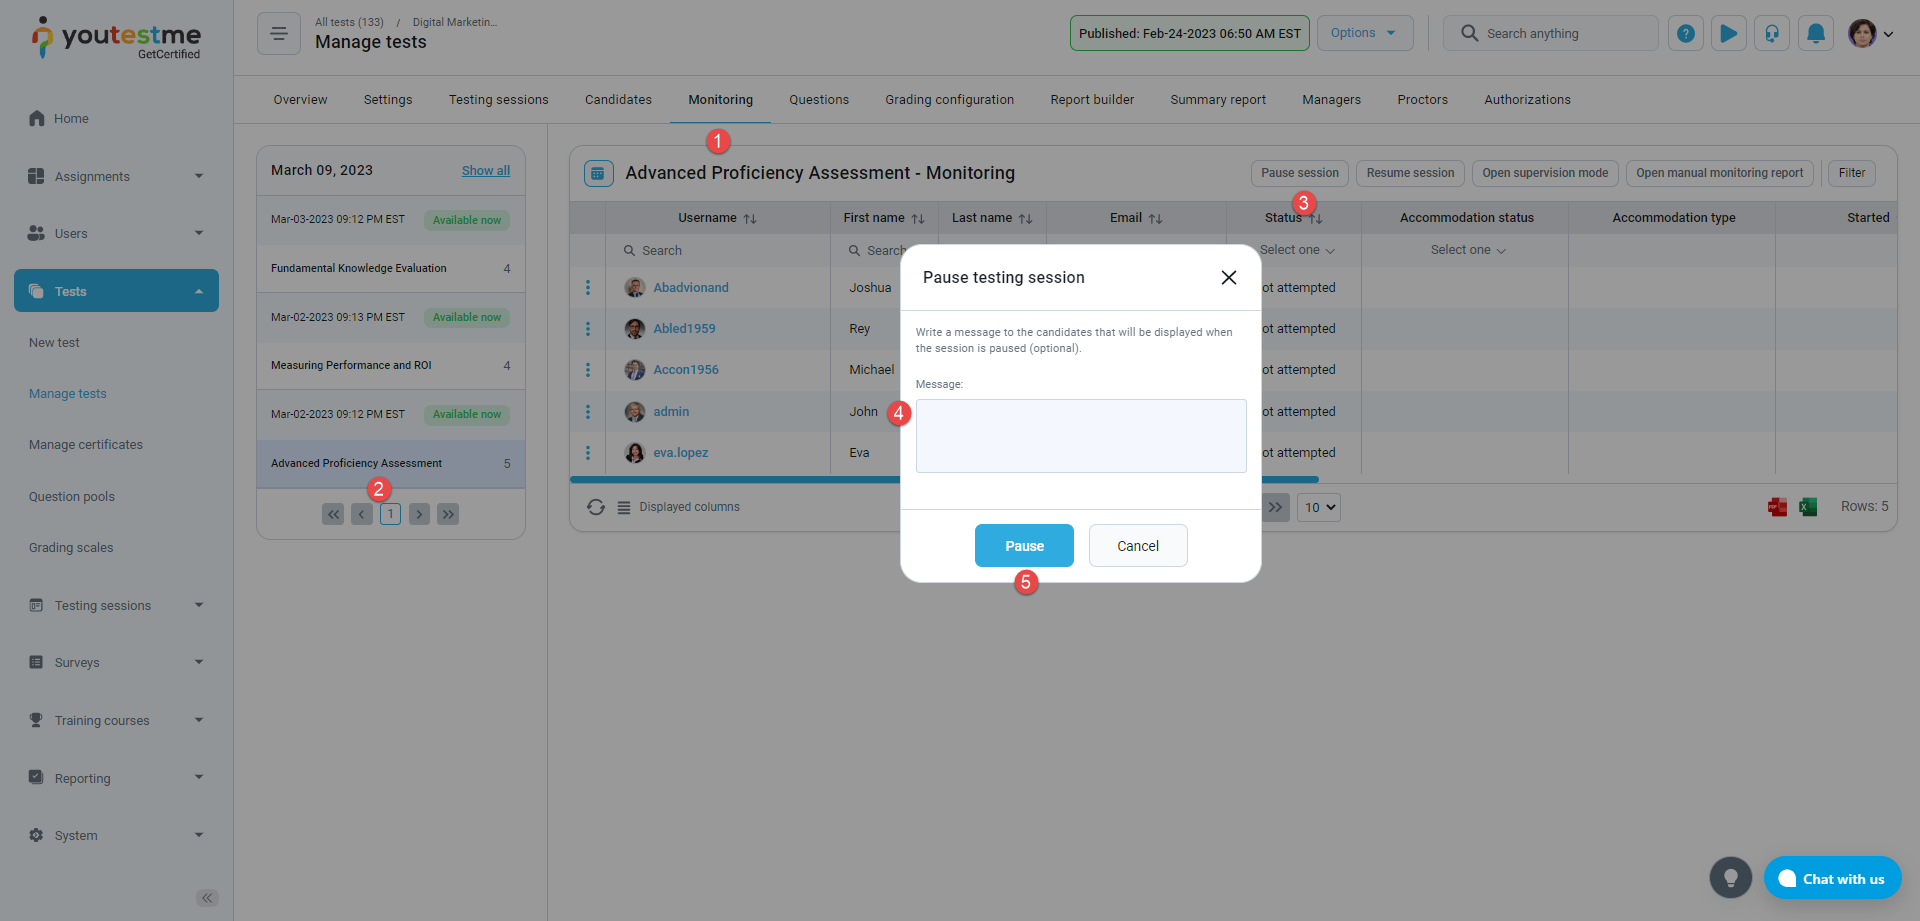The width and height of the screenshot is (1920, 921).
Task: Open the Grading configuration tab
Action: click(949, 100)
